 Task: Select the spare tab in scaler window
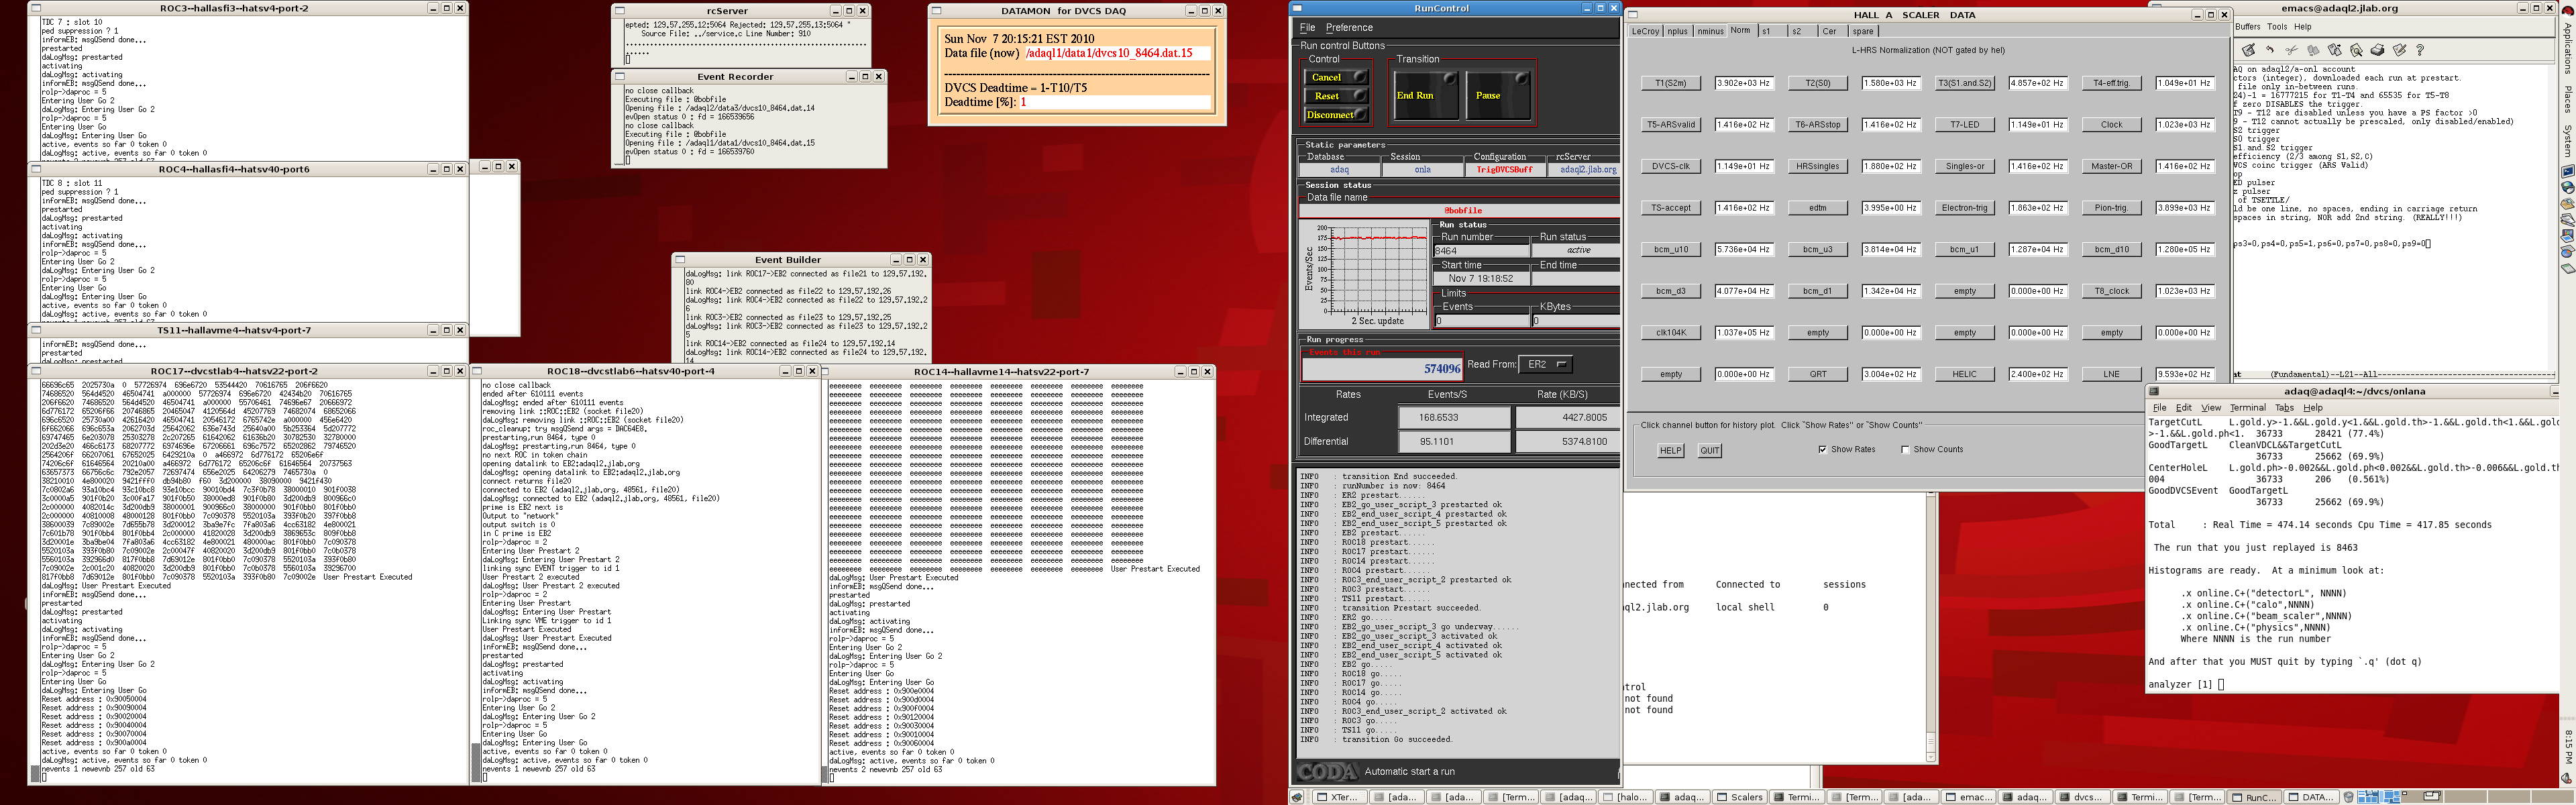click(1863, 31)
